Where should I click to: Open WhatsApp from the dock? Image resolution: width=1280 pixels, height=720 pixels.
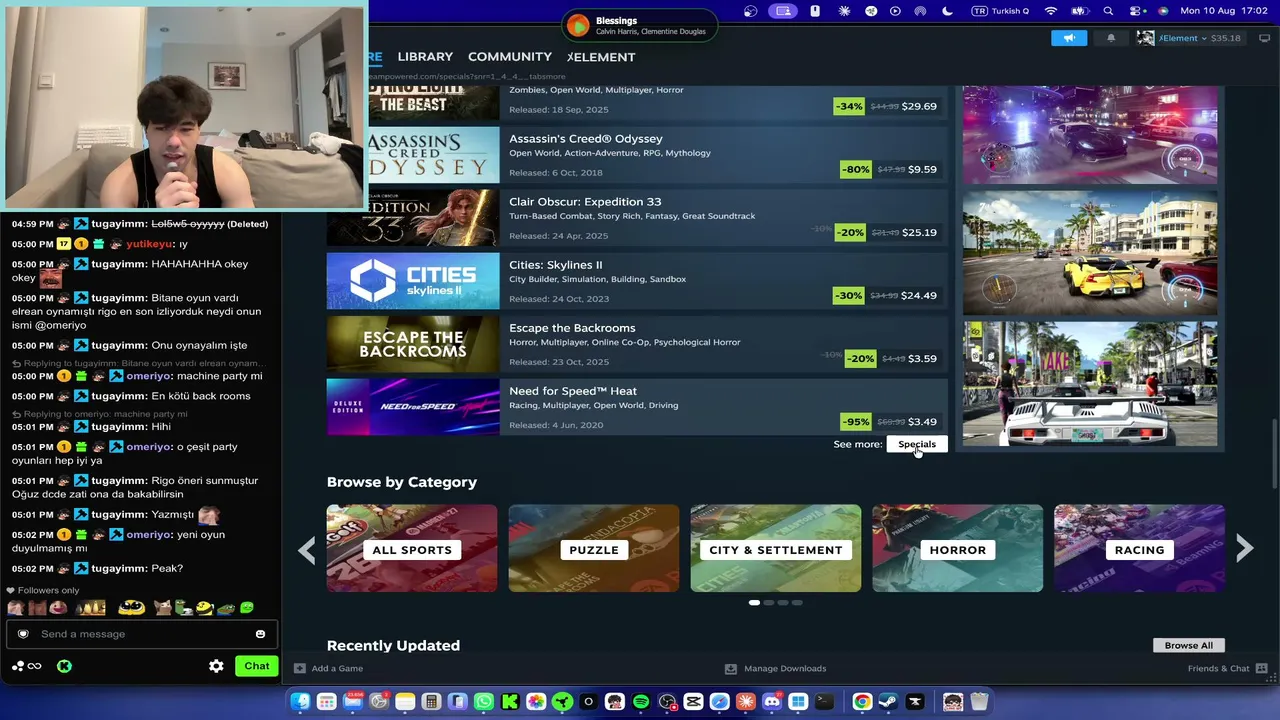click(484, 702)
